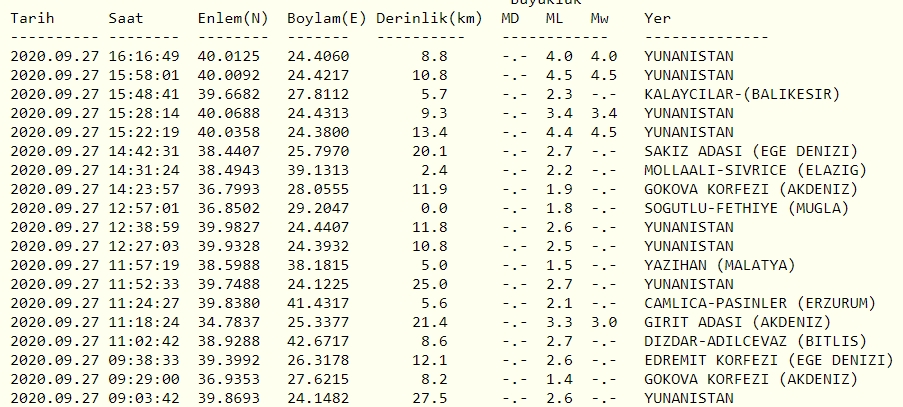Click the CAMLICA-PASINLER (ERZURUM) location
903x407 pixels.
tap(759, 304)
